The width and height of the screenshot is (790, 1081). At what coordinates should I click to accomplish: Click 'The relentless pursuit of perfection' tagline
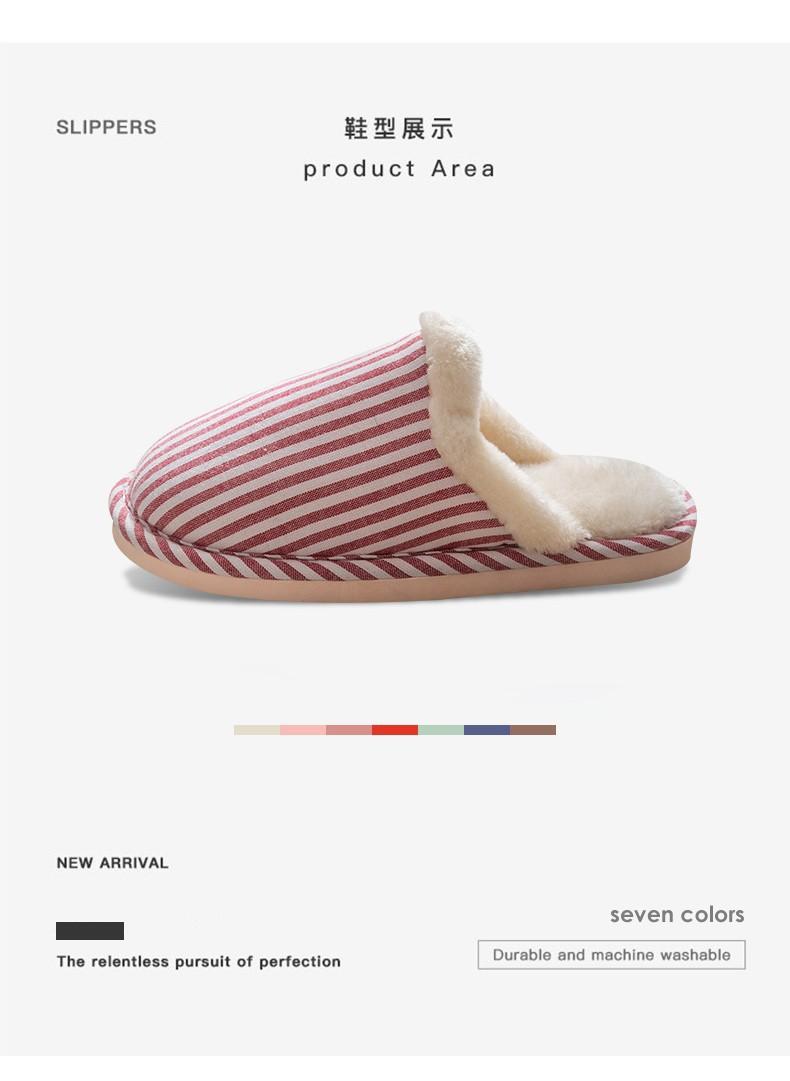pos(199,962)
